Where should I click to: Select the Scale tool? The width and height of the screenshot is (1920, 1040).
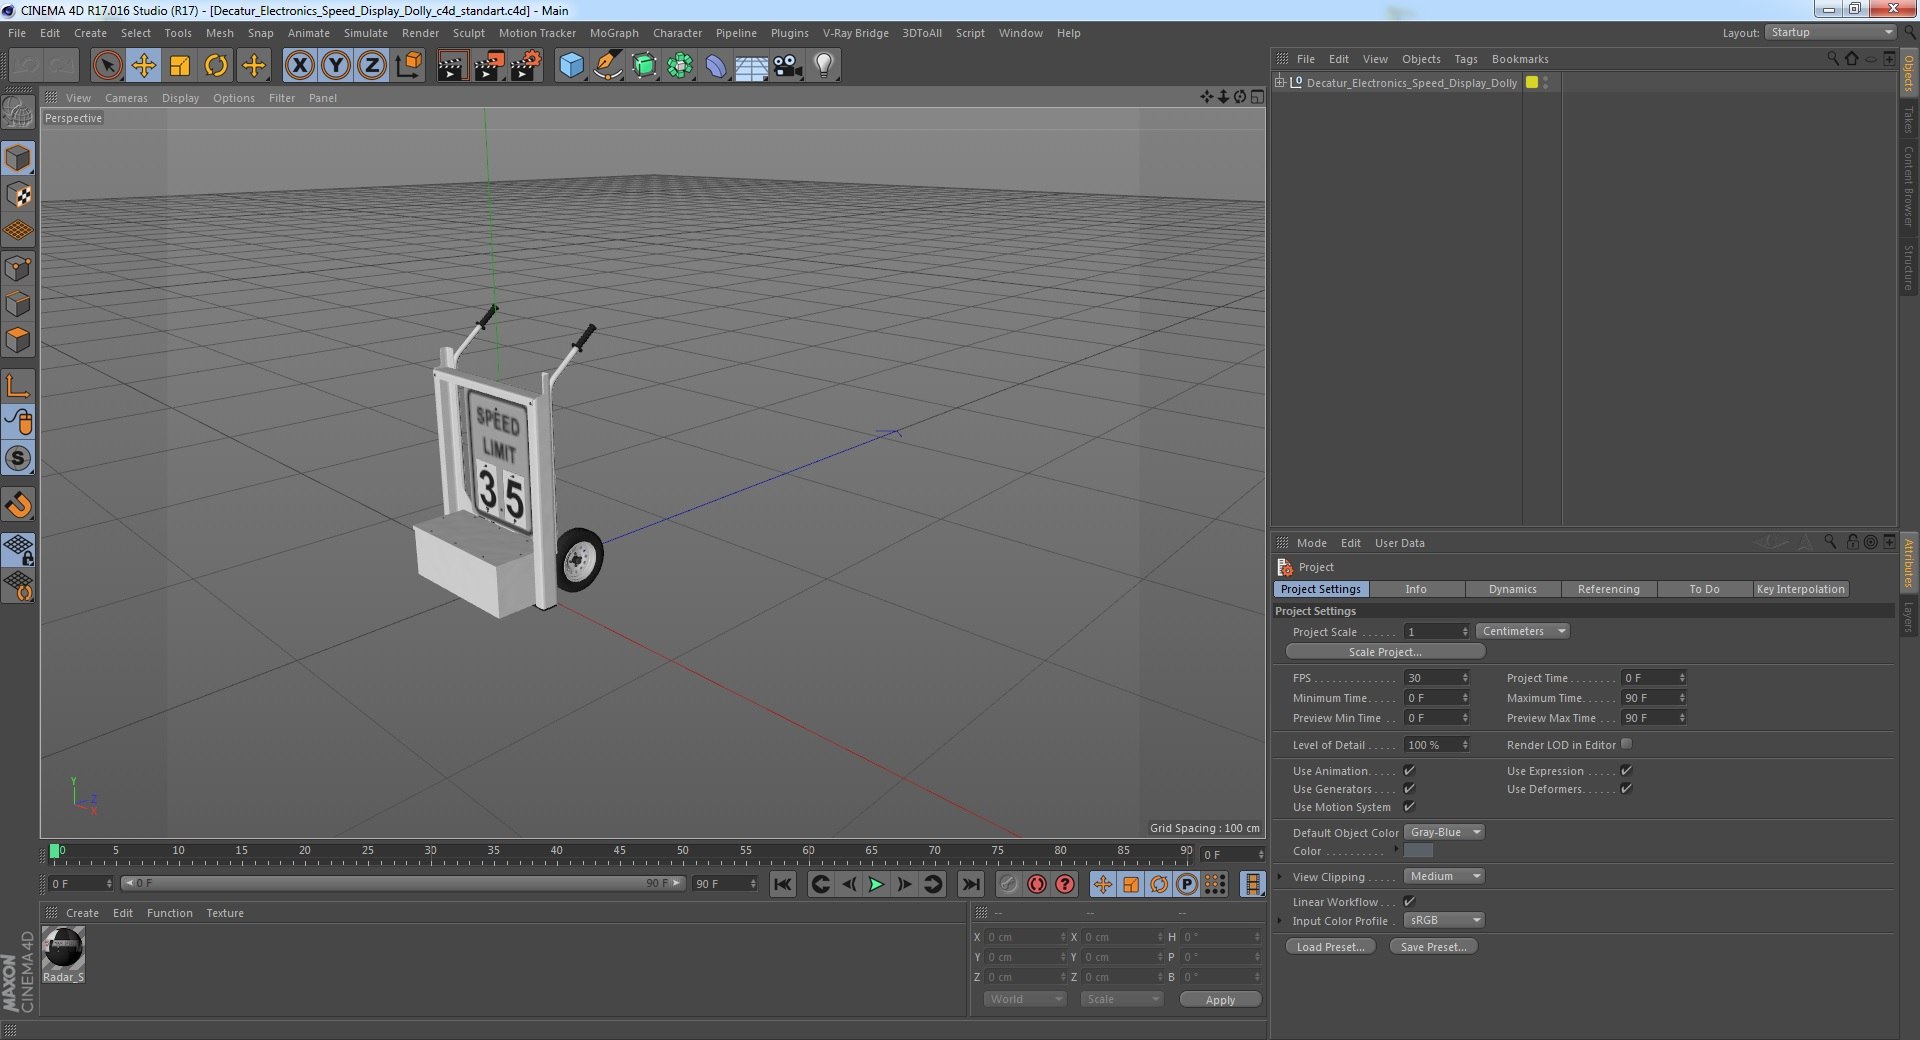pos(180,66)
